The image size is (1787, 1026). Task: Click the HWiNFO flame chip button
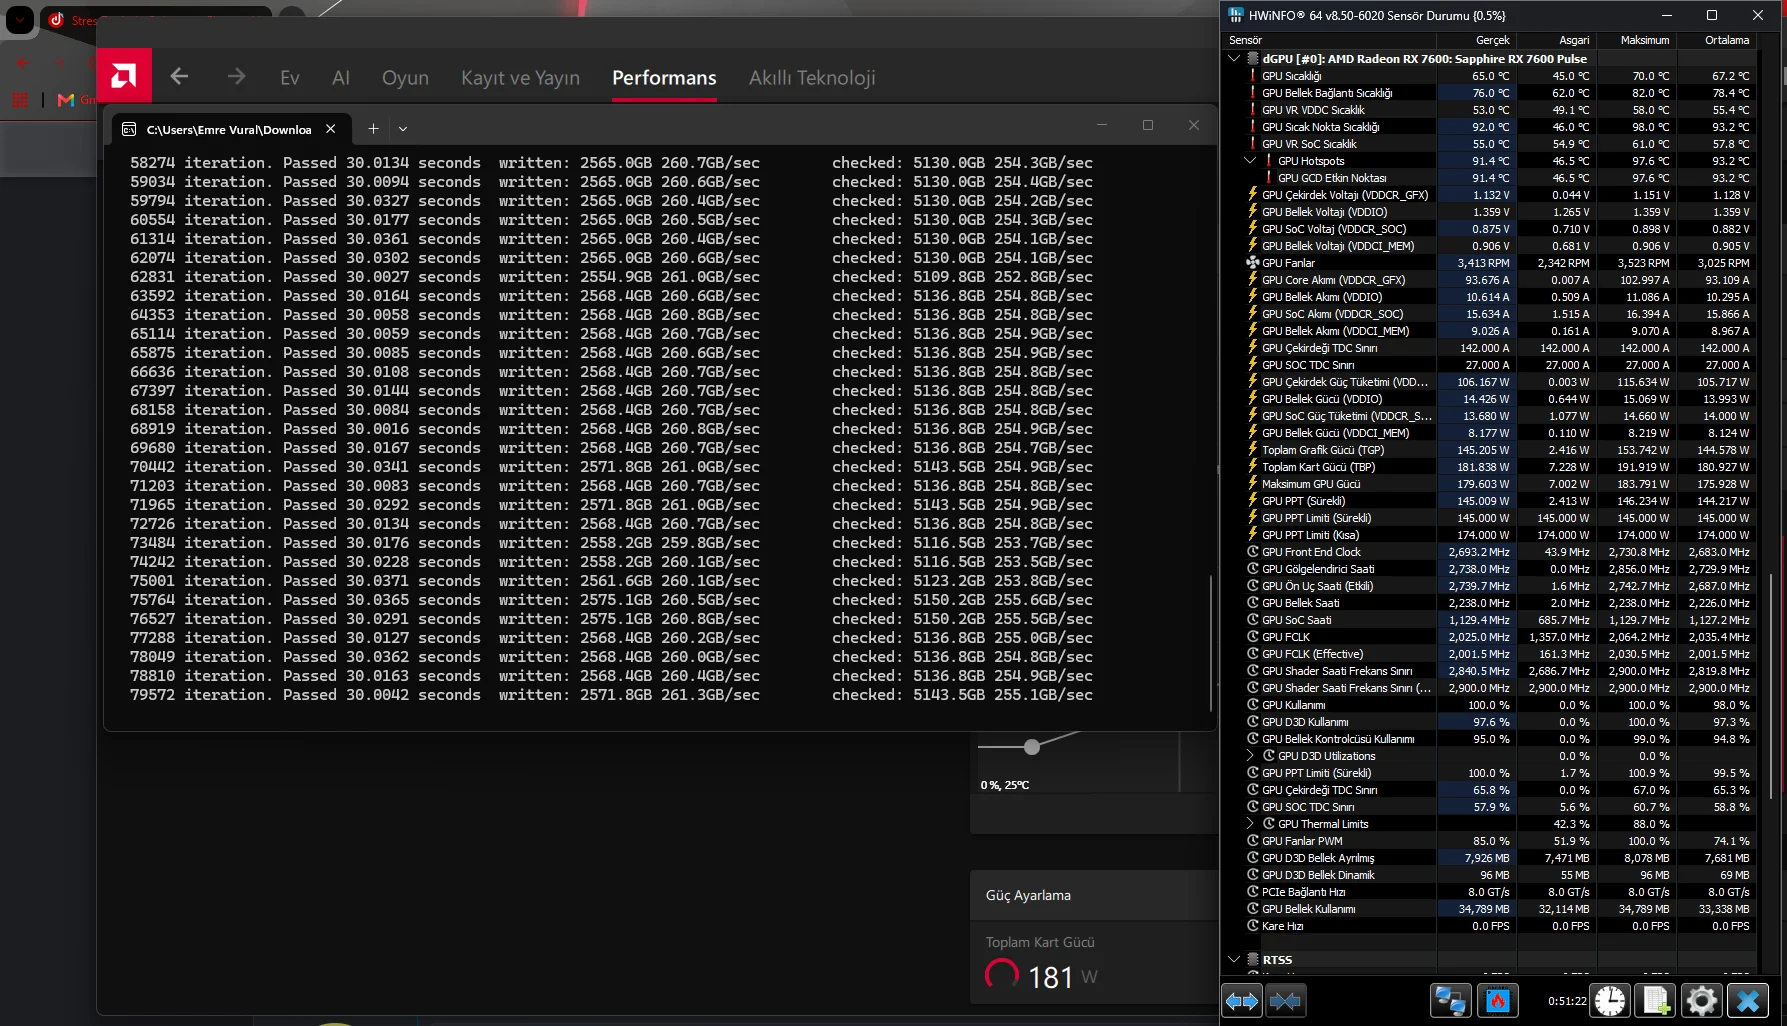pyautogui.click(x=1498, y=1000)
